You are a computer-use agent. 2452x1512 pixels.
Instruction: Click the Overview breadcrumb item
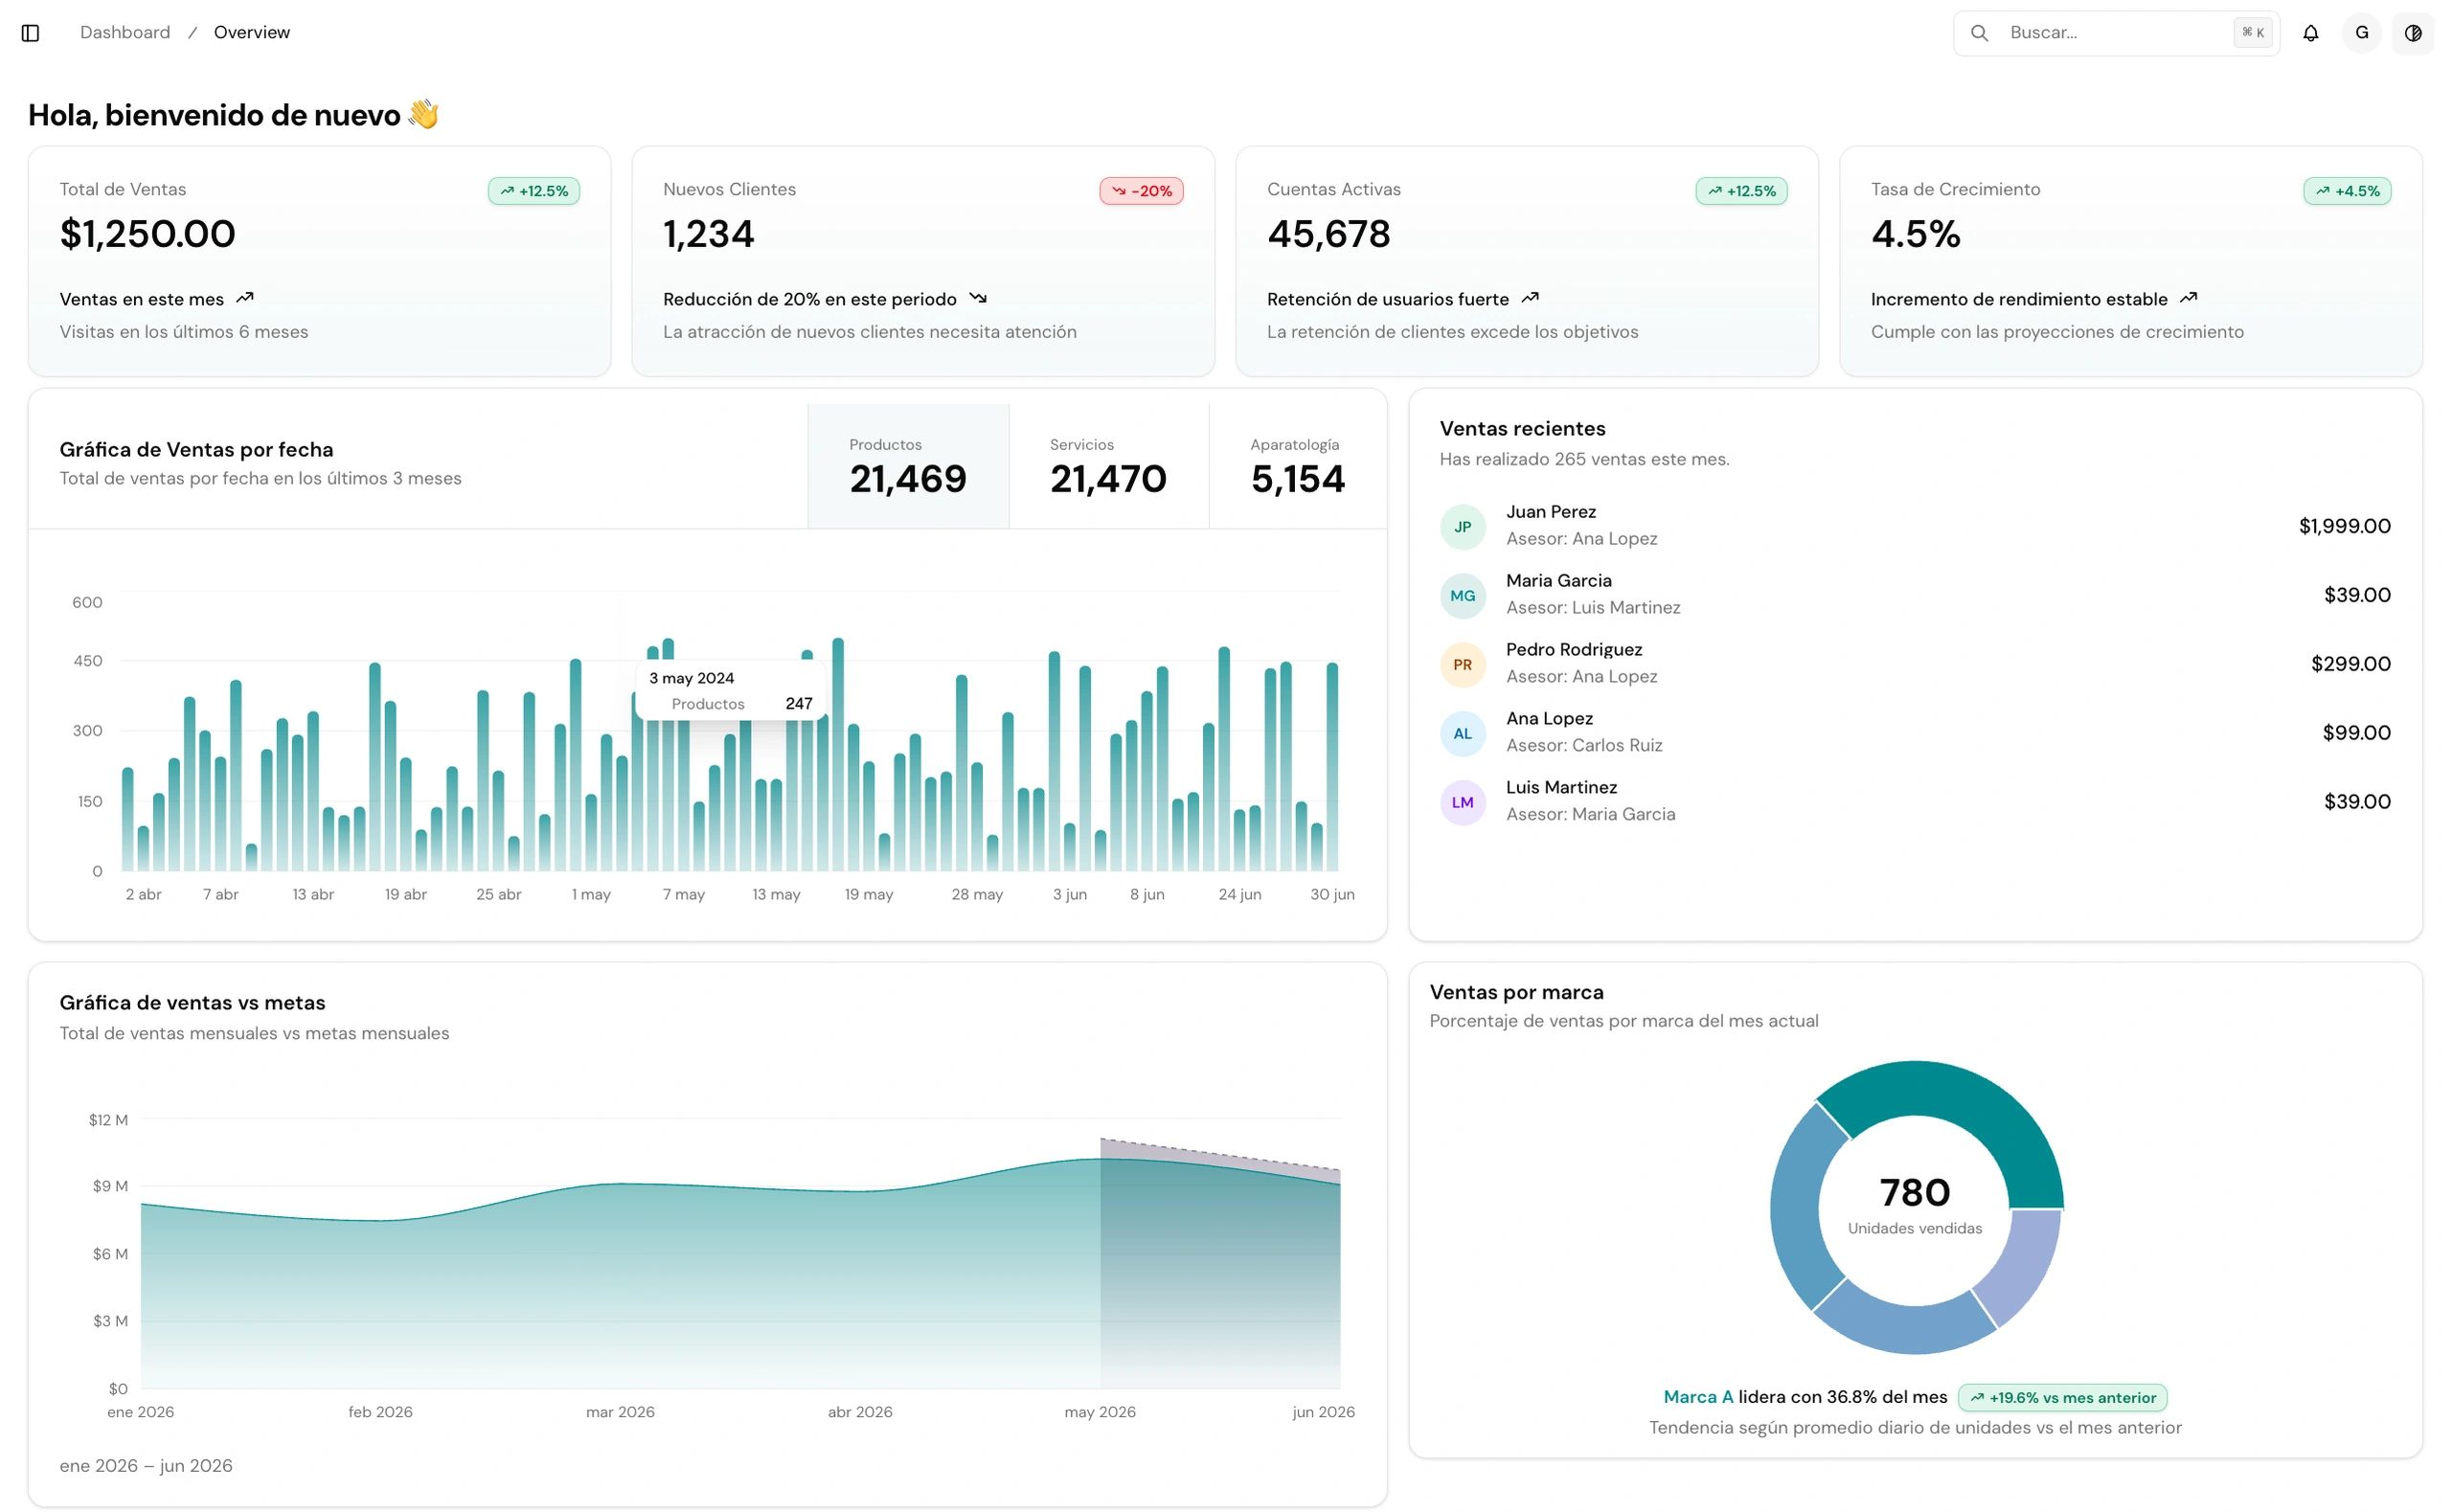click(x=252, y=33)
